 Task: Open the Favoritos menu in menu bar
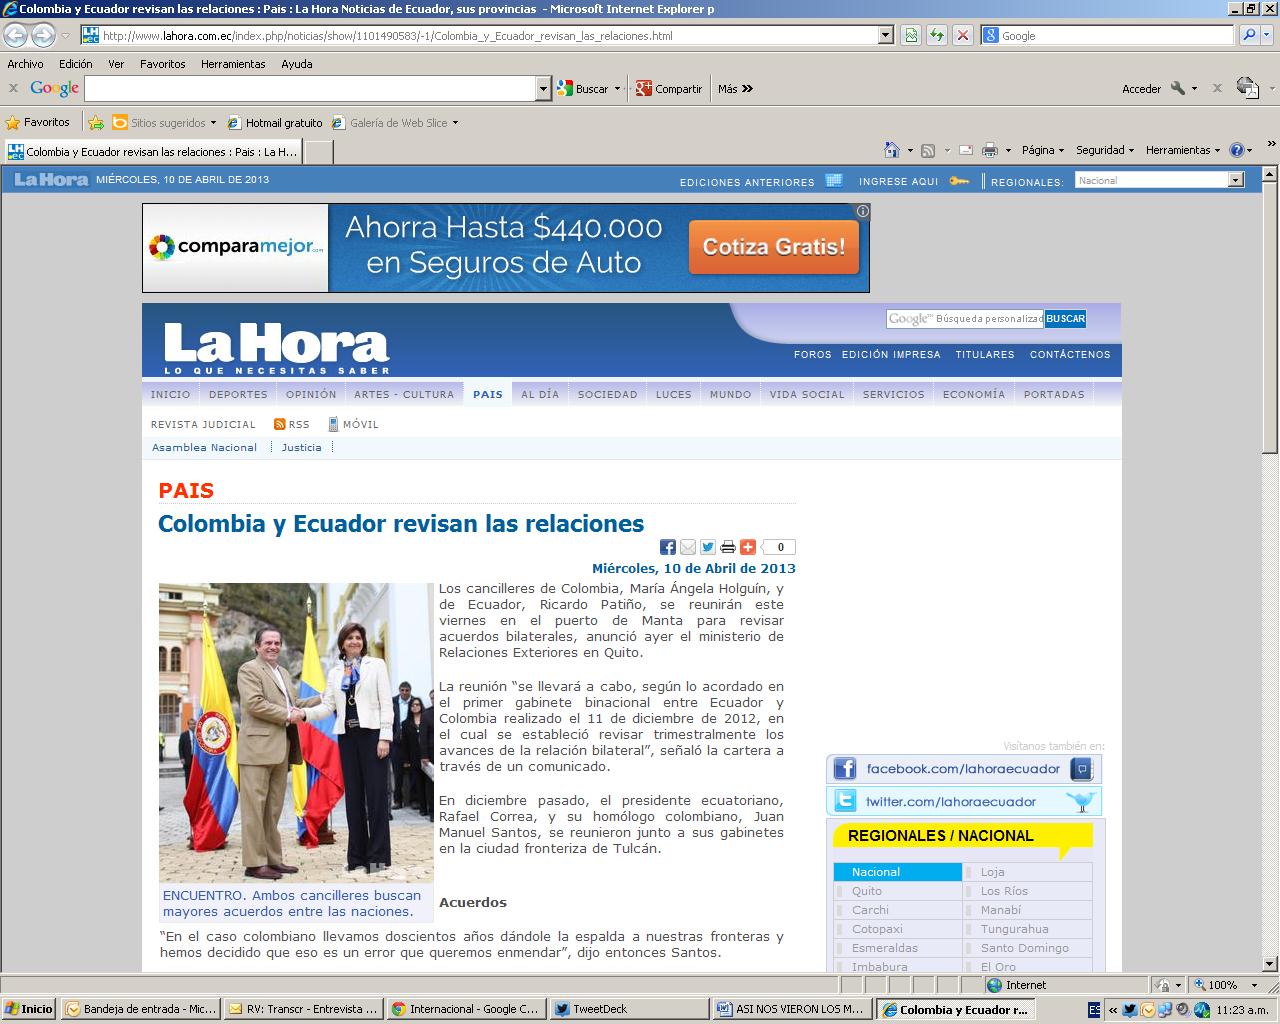162,64
